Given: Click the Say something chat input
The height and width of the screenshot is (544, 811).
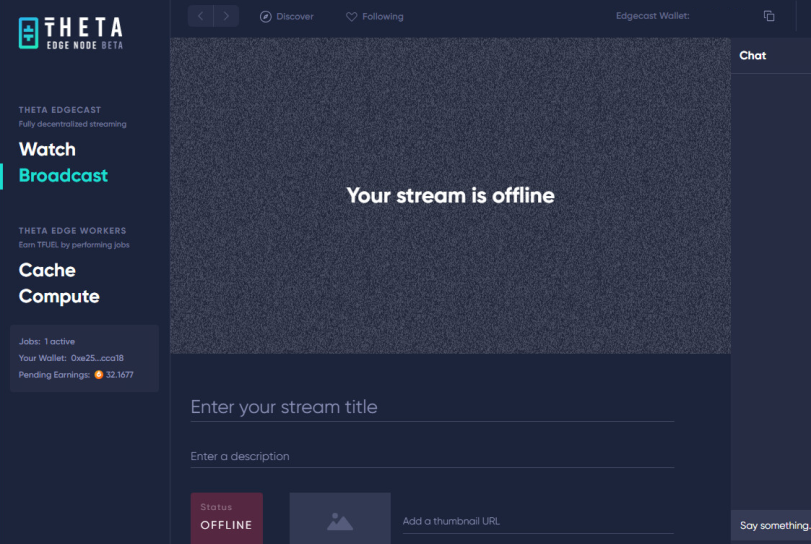Looking at the screenshot, I should click(771, 525).
